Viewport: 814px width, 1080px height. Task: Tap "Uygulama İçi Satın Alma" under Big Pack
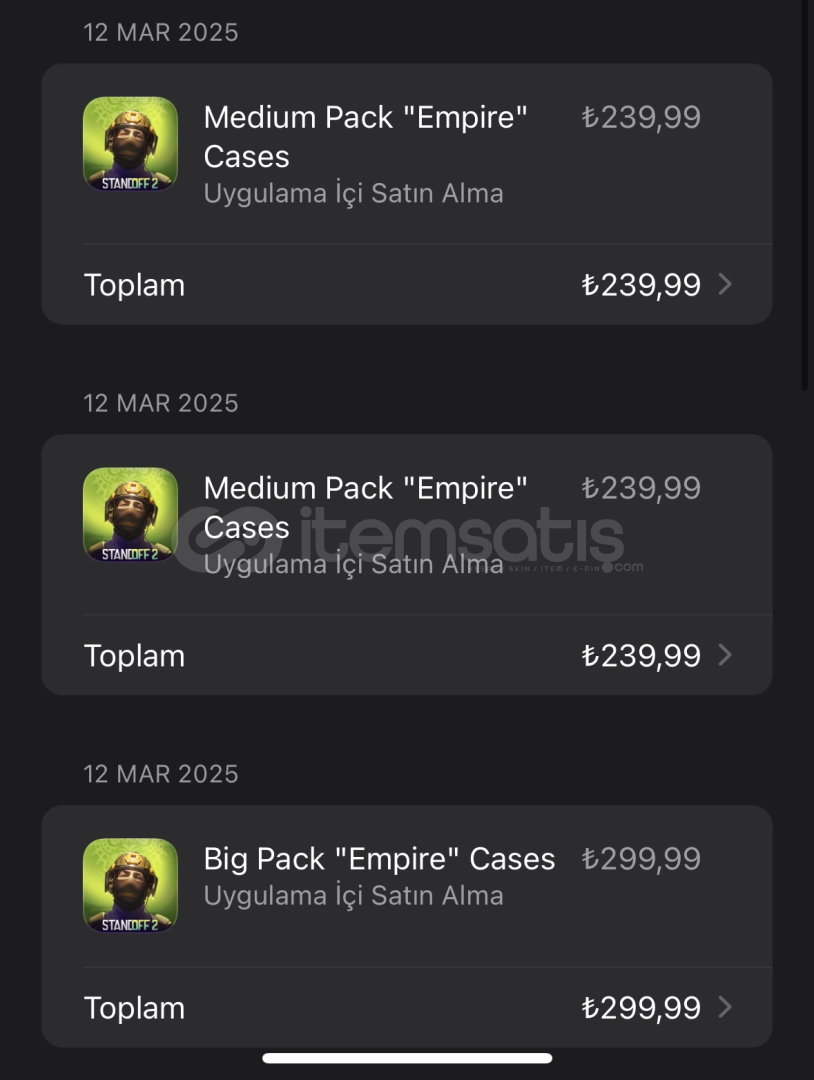353,895
